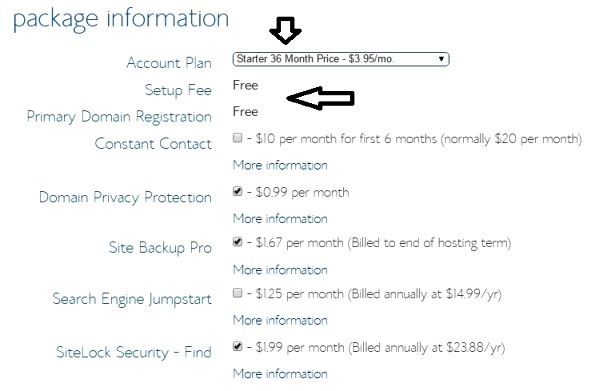Uncheck SiteLock Security checkbox
Image resolution: width=591 pixels, height=391 pixels.
(237, 346)
